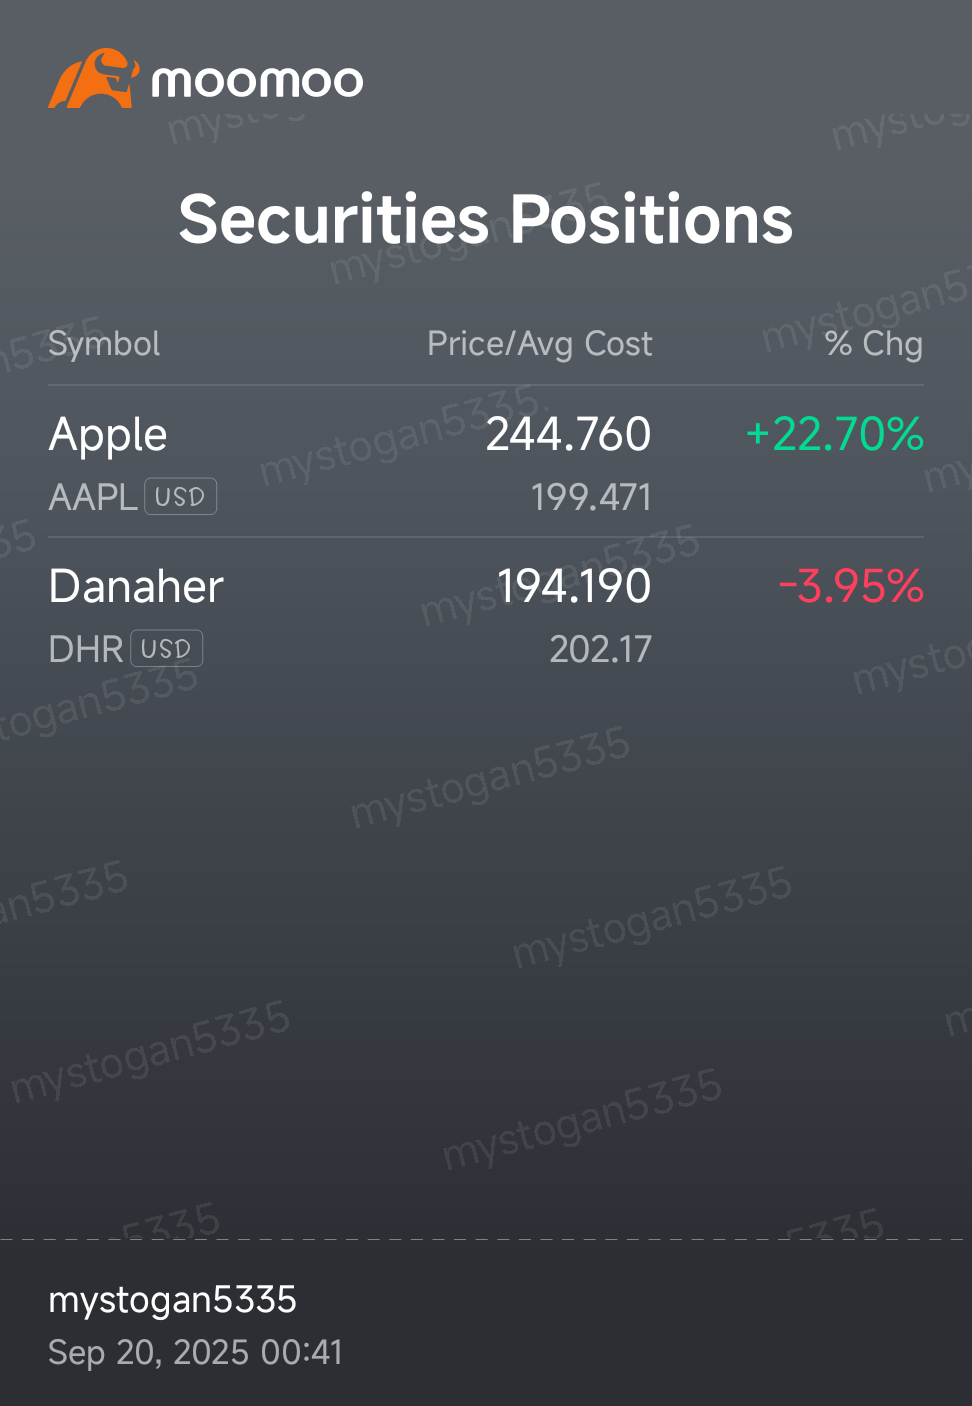Click the USD badge beside DHR
This screenshot has height=1406, width=972.
167,649
